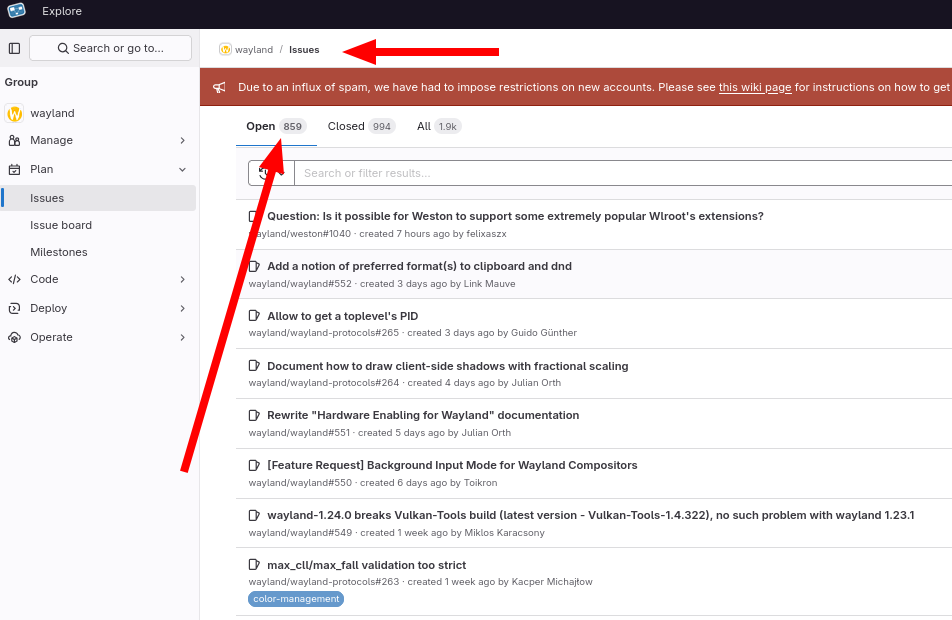Click issue icon beside toplevel's PID issue
This screenshot has height=620, width=952.
pos(254,316)
